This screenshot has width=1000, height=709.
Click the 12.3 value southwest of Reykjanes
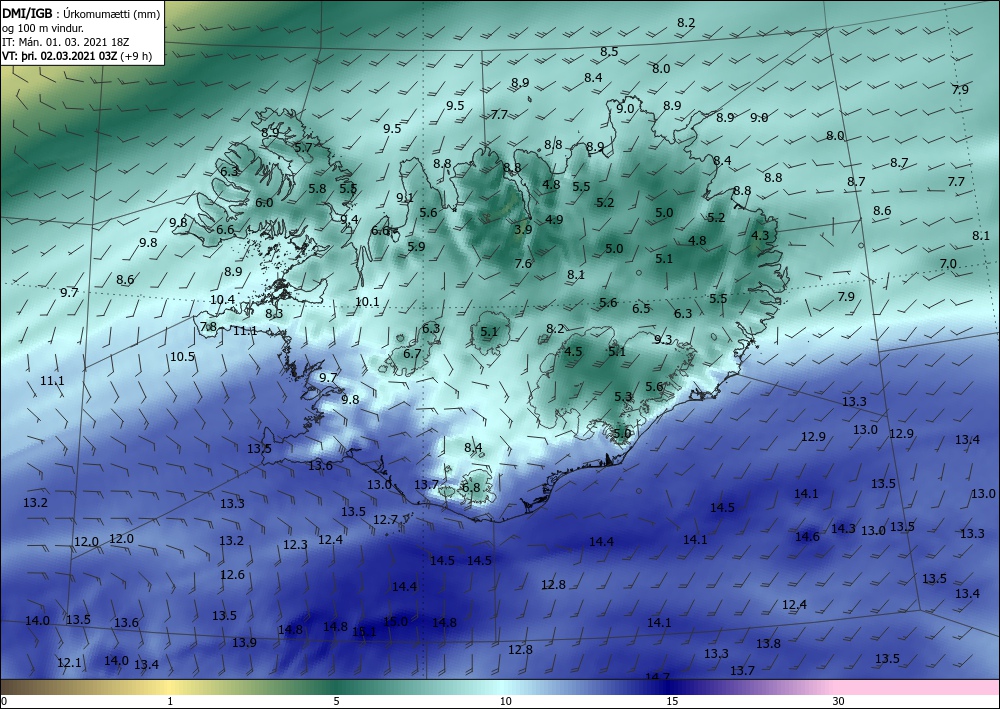pyautogui.click(x=295, y=545)
